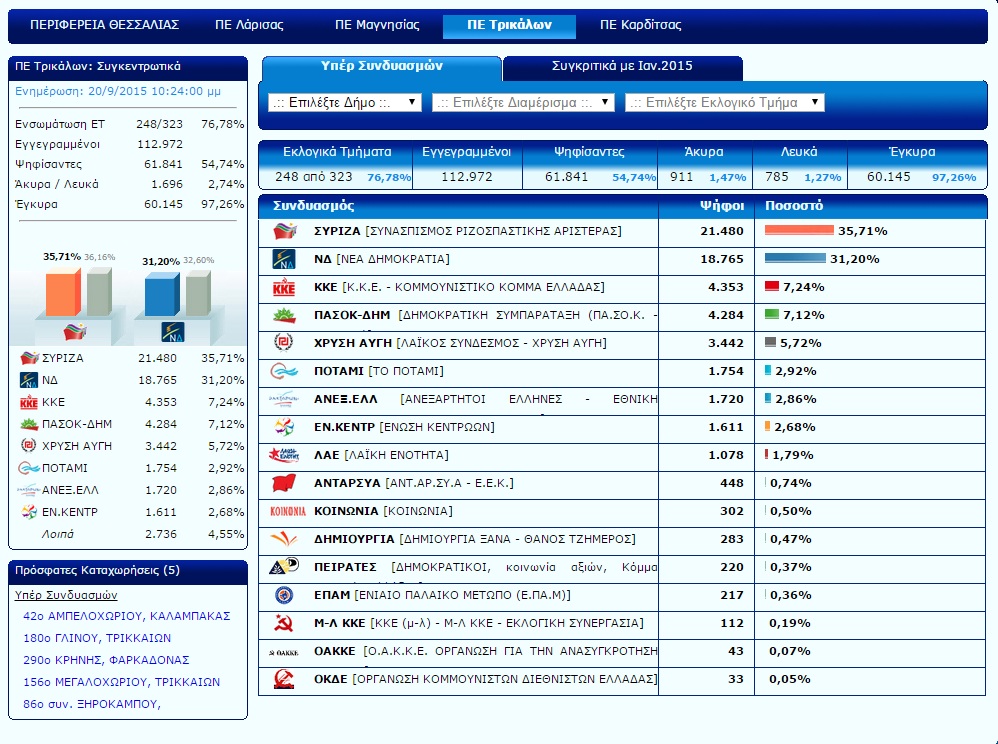
Task: Select the ΠΕ Τρικάλων menu item
Action: point(509,25)
